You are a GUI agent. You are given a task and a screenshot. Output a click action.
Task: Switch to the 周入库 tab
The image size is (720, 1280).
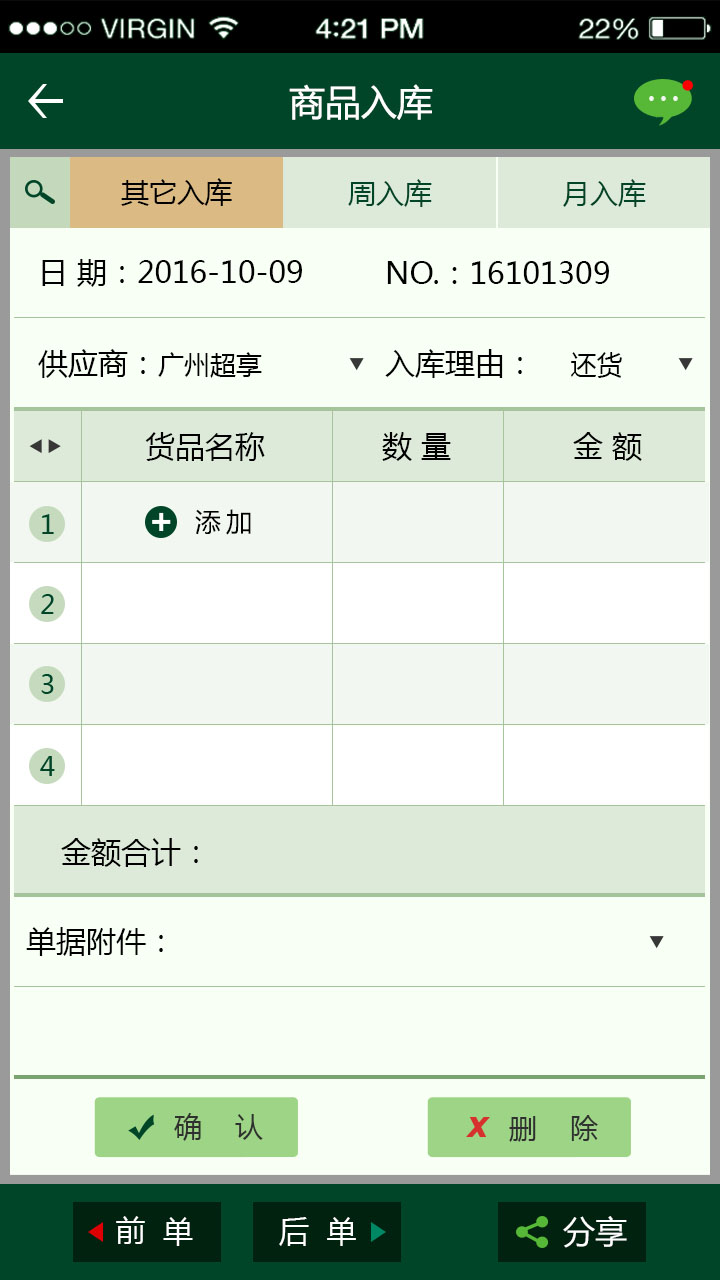coord(390,192)
